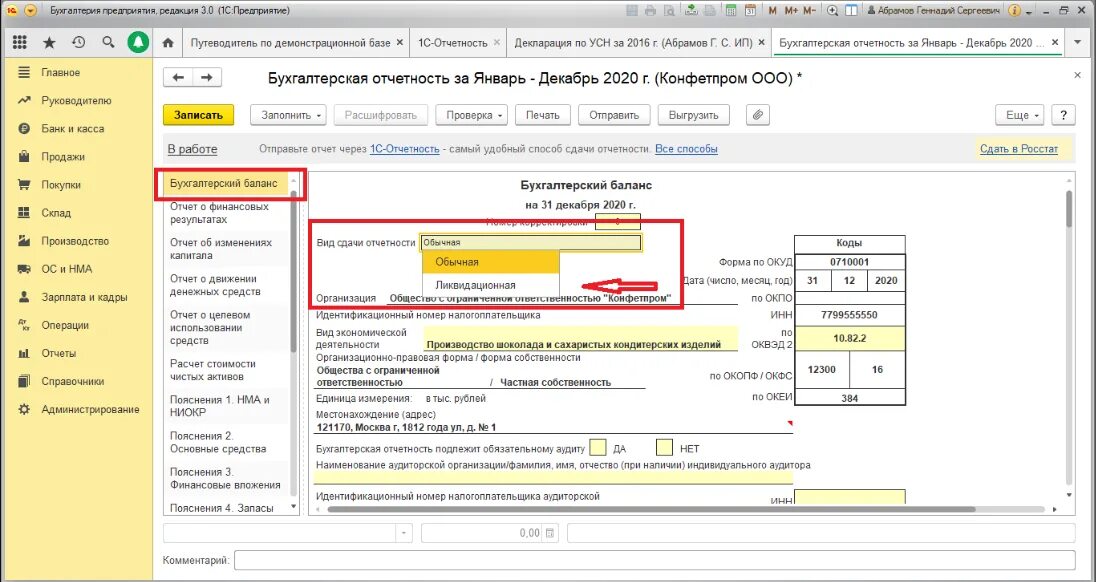This screenshot has height=582, width=1096.
Task: Open Отчет об изменениях капитала section
Action: [x=224, y=249]
